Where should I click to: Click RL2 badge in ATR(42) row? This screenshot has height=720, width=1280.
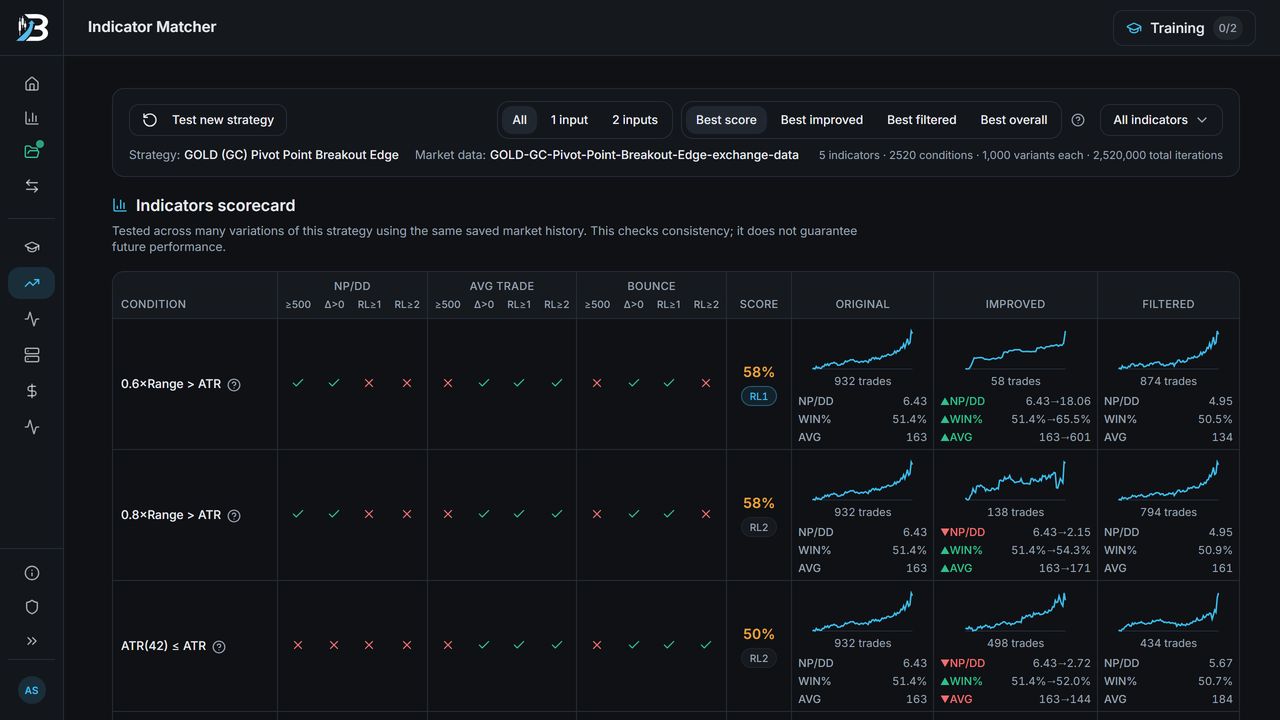[x=759, y=658]
